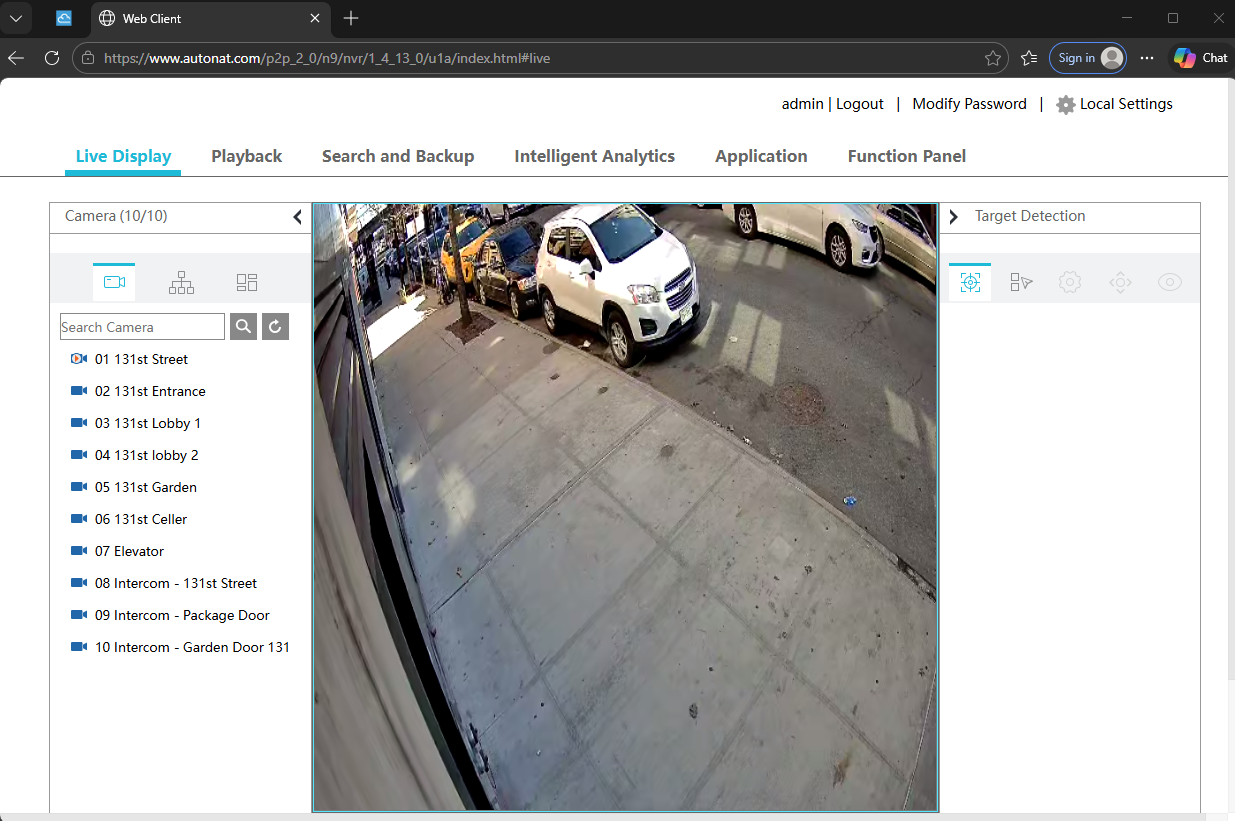Collapse the Camera panel with the left chevron
Viewport: 1235px width, 821px height.
tap(297, 216)
